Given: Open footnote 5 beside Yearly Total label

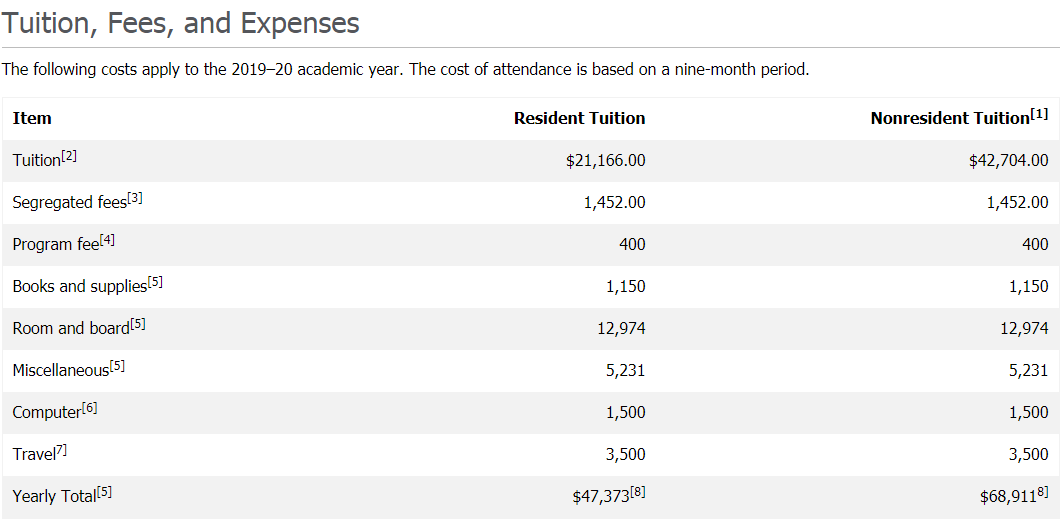Looking at the screenshot, I should (x=105, y=492).
